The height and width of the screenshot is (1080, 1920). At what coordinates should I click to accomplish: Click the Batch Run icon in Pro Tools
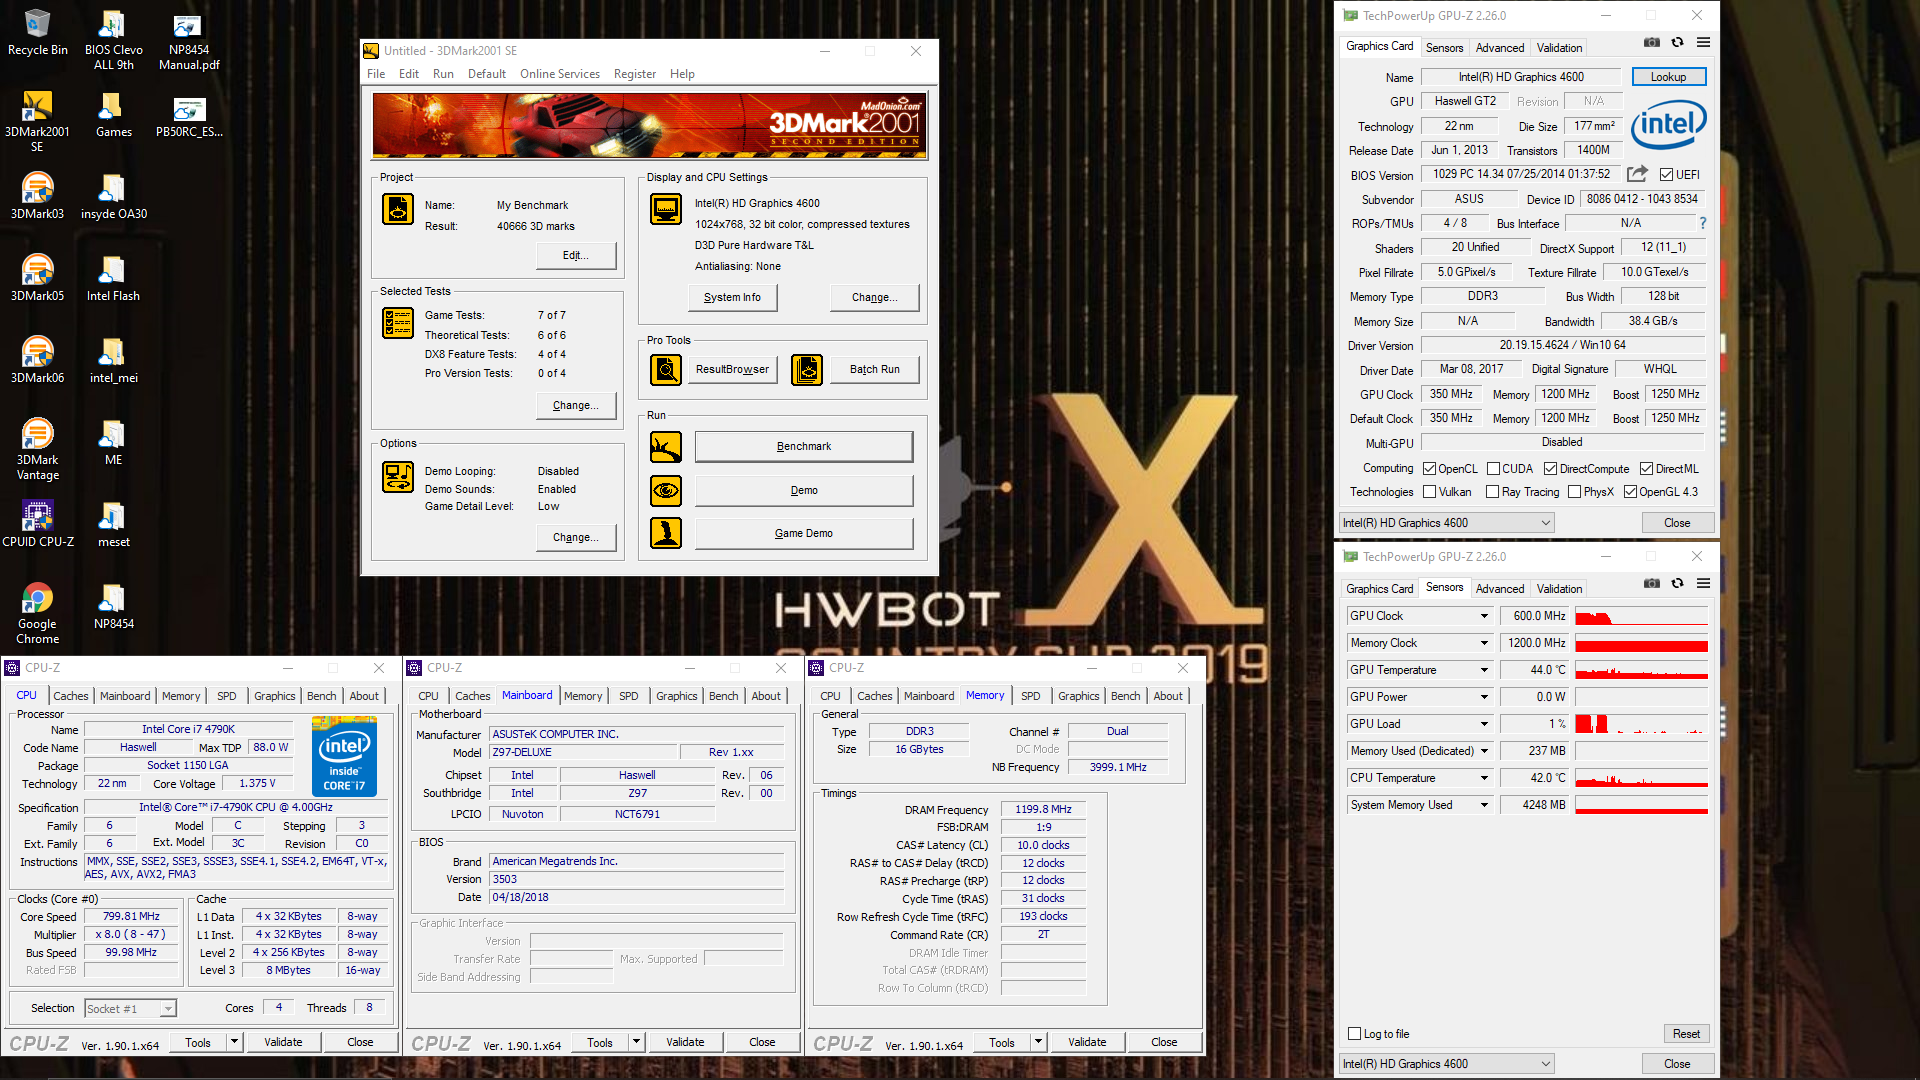click(x=807, y=370)
